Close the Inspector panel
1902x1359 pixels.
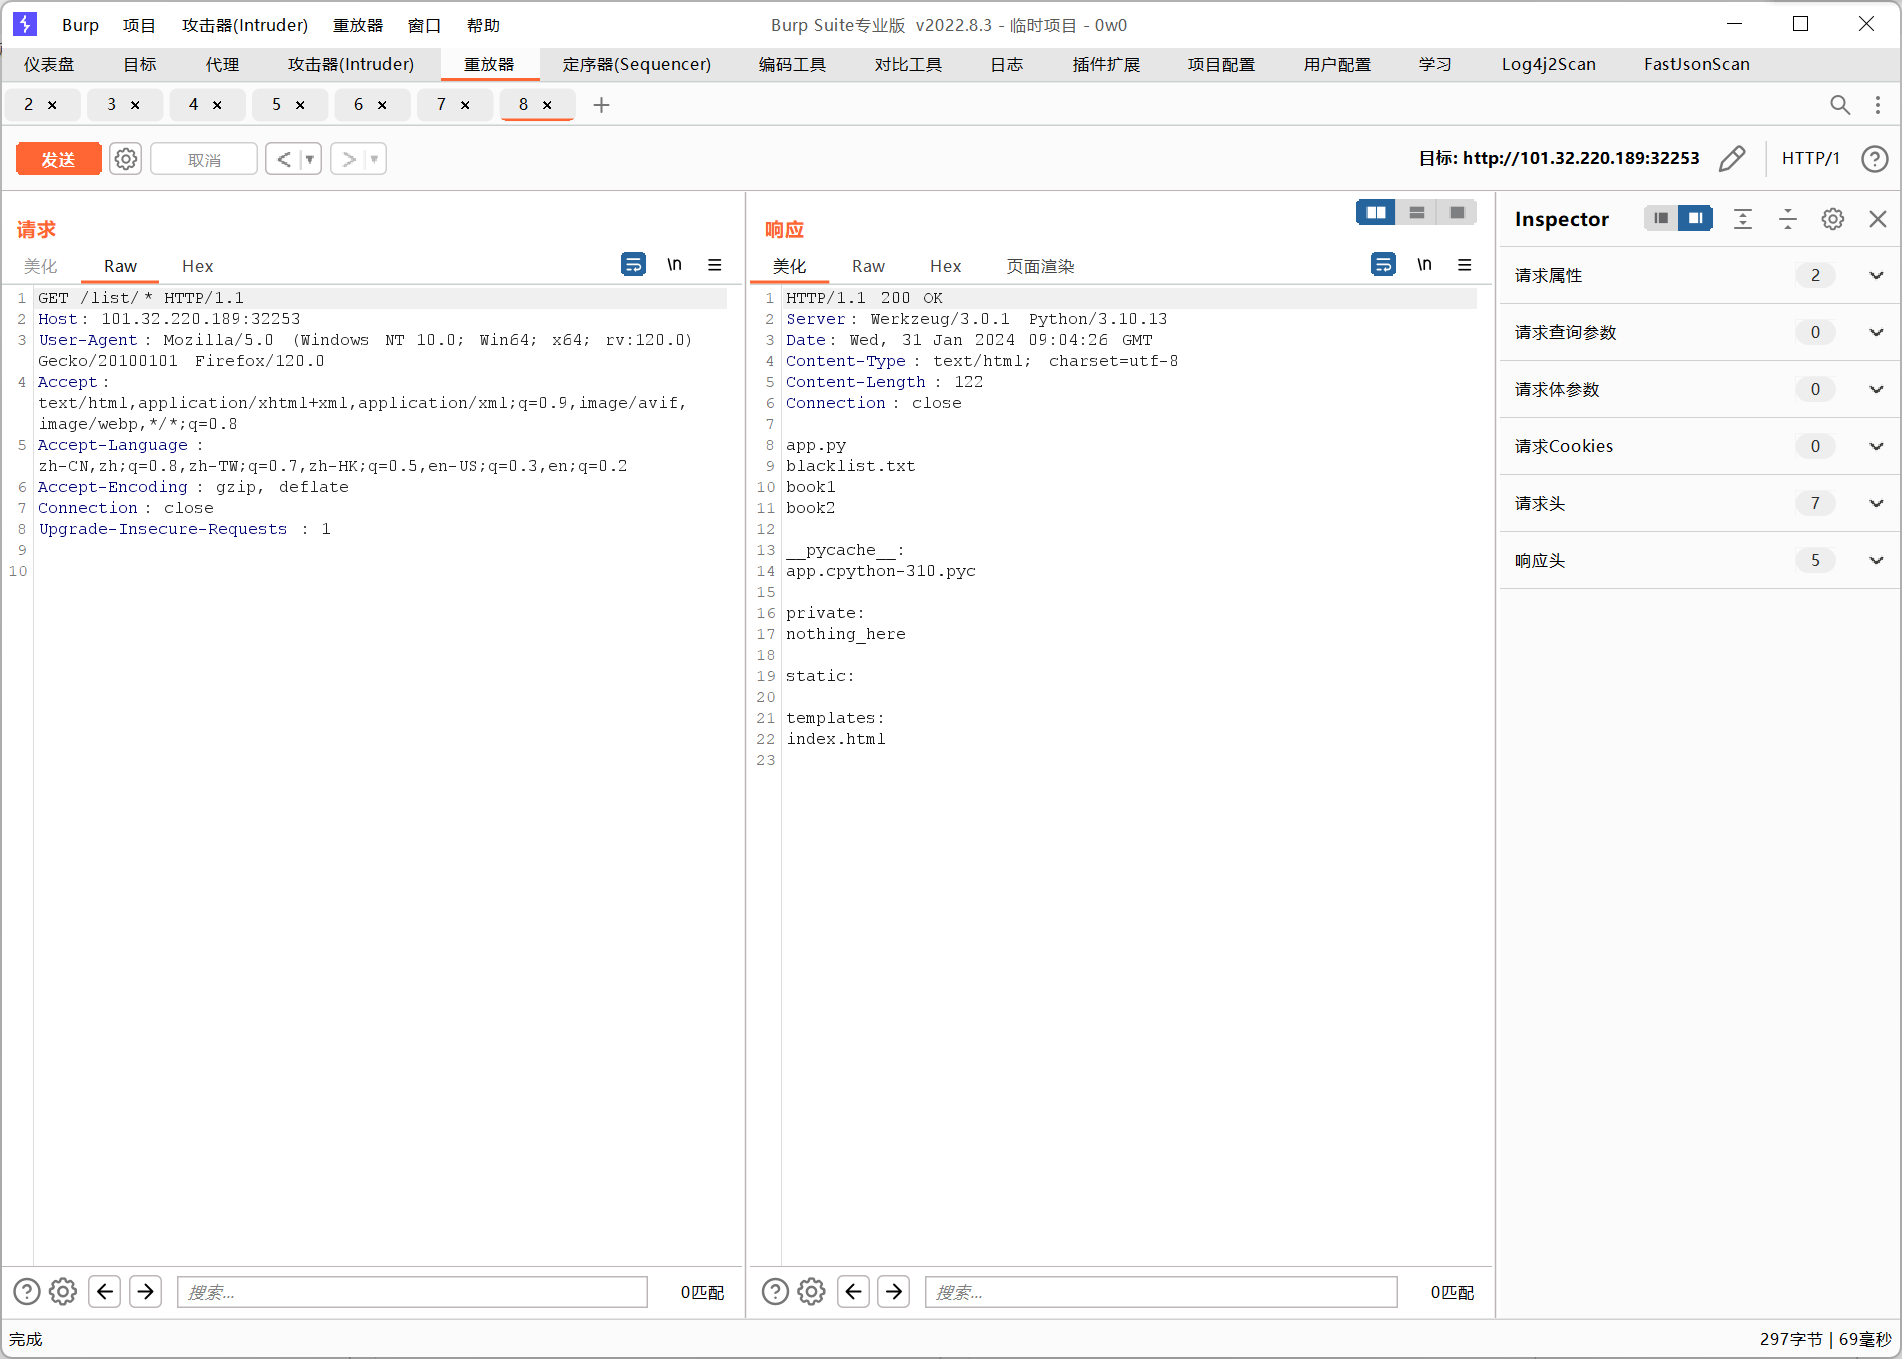1878,219
